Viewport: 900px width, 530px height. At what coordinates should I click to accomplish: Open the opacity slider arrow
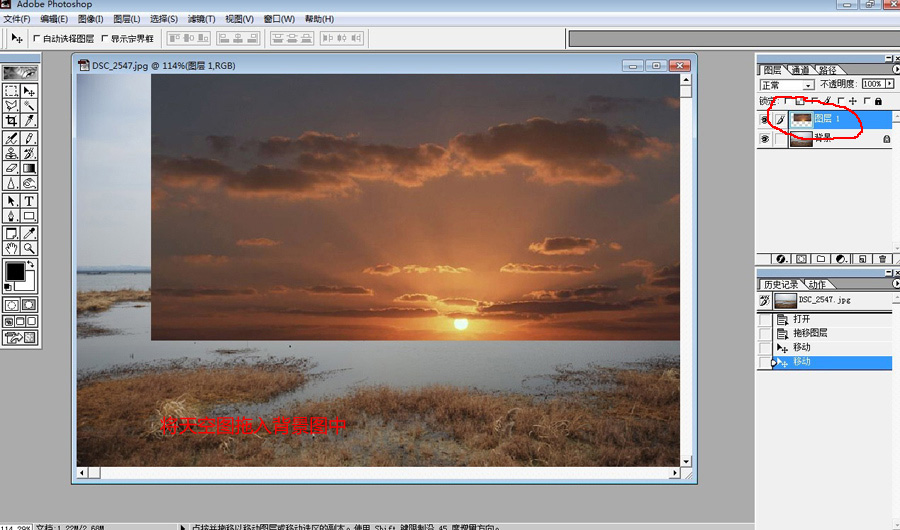pos(890,84)
